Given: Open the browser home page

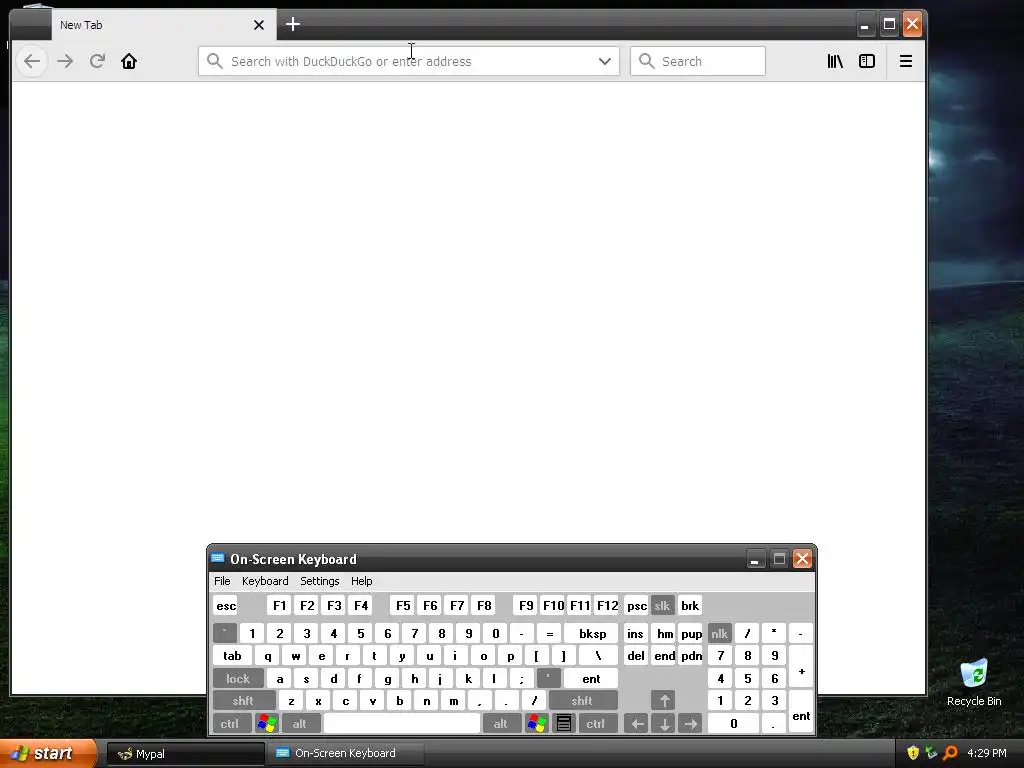Looking at the screenshot, I should point(129,61).
